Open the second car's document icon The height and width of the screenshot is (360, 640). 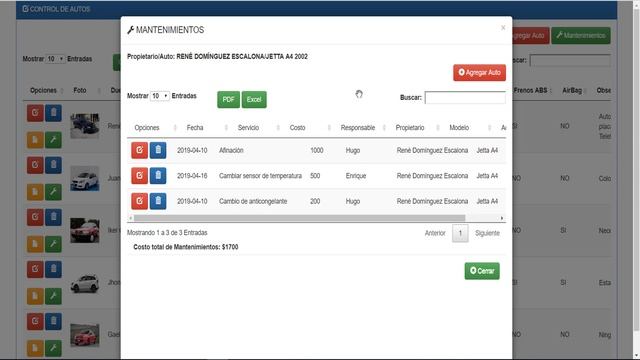coord(35,192)
